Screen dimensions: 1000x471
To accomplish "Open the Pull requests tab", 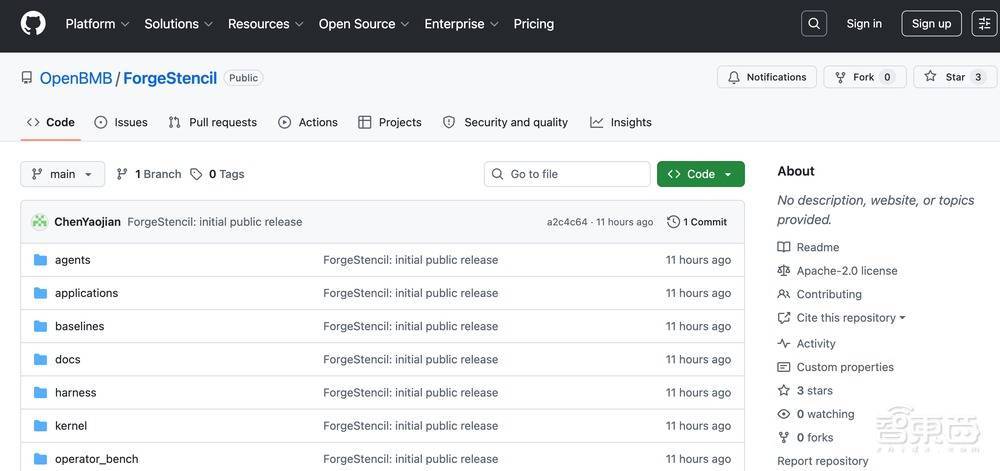I will pyautogui.click(x=212, y=122).
